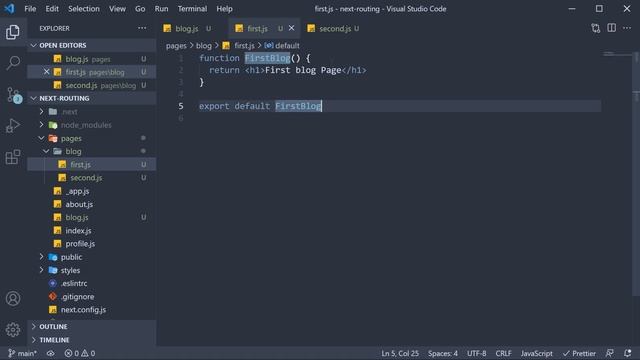Click the VS Code logo icon
The image size is (640, 360).
coord(9,9)
